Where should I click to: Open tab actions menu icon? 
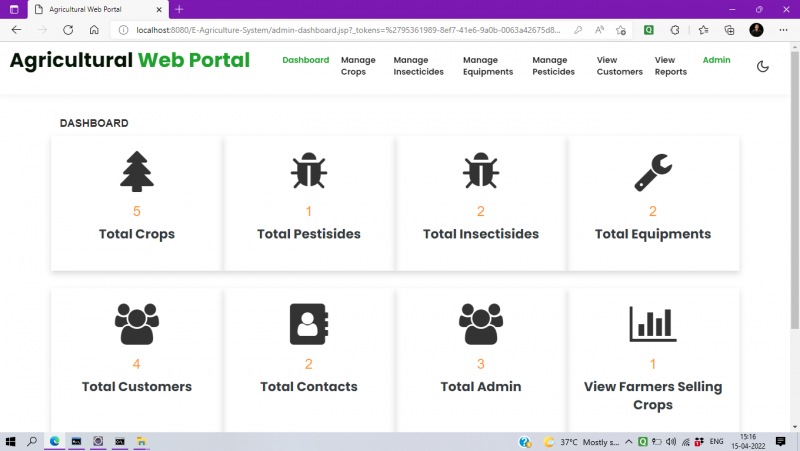[14, 9]
